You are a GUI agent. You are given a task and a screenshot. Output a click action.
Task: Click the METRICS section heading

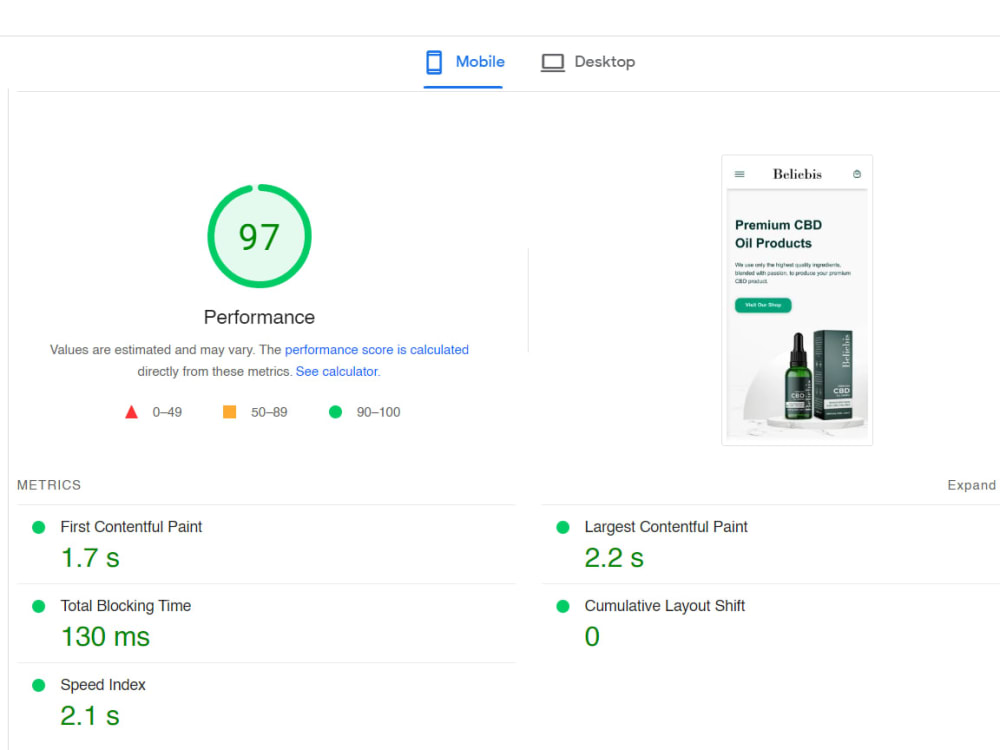coord(49,485)
